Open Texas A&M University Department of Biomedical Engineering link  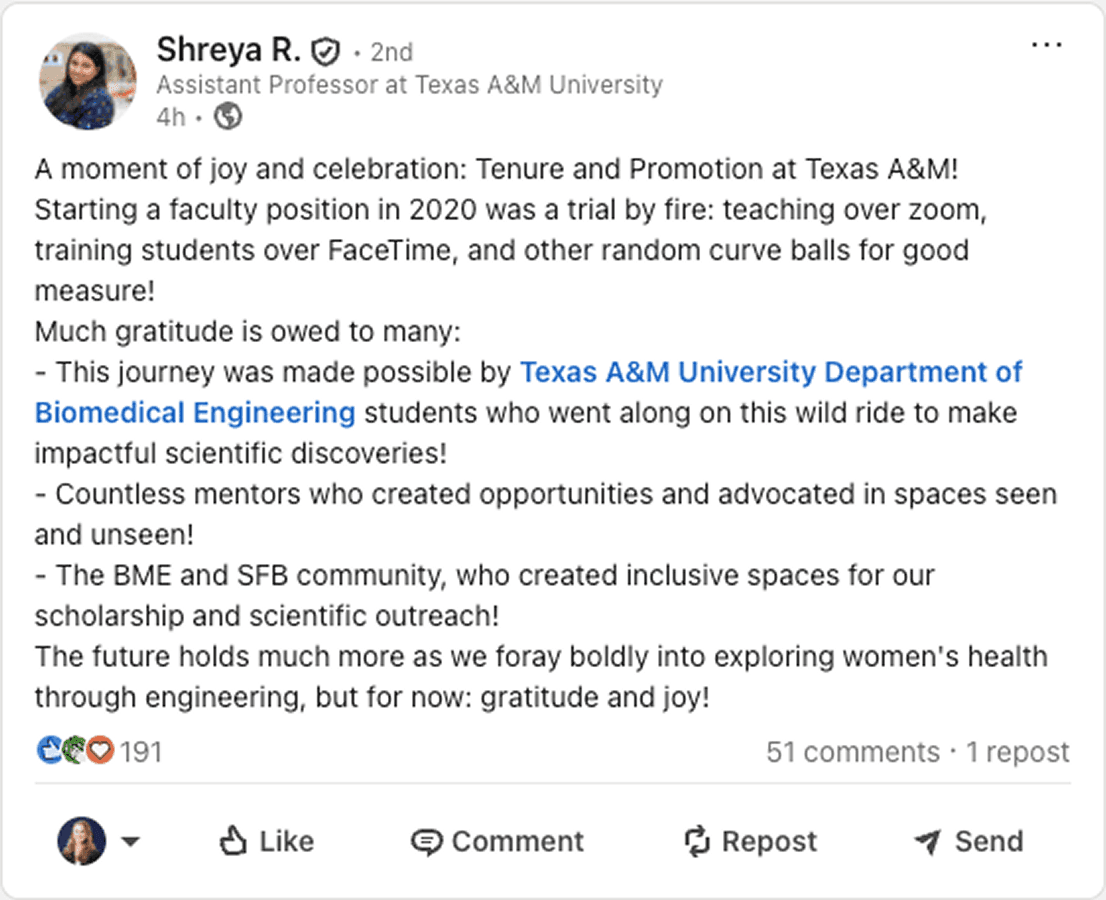[x=528, y=392]
